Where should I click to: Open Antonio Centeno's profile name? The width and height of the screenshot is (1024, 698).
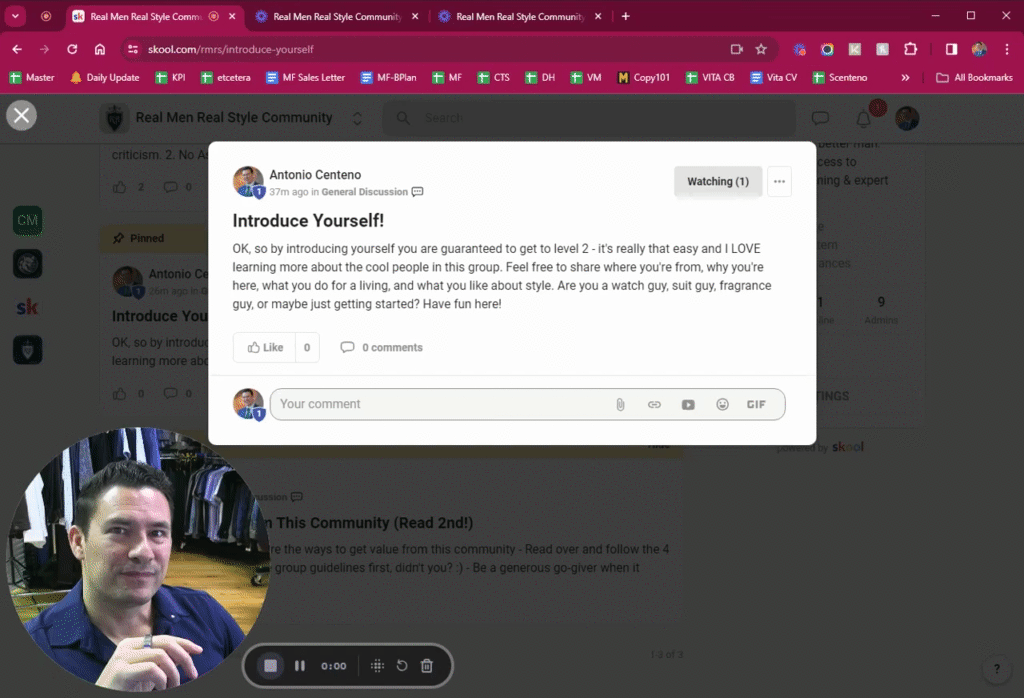[315, 175]
